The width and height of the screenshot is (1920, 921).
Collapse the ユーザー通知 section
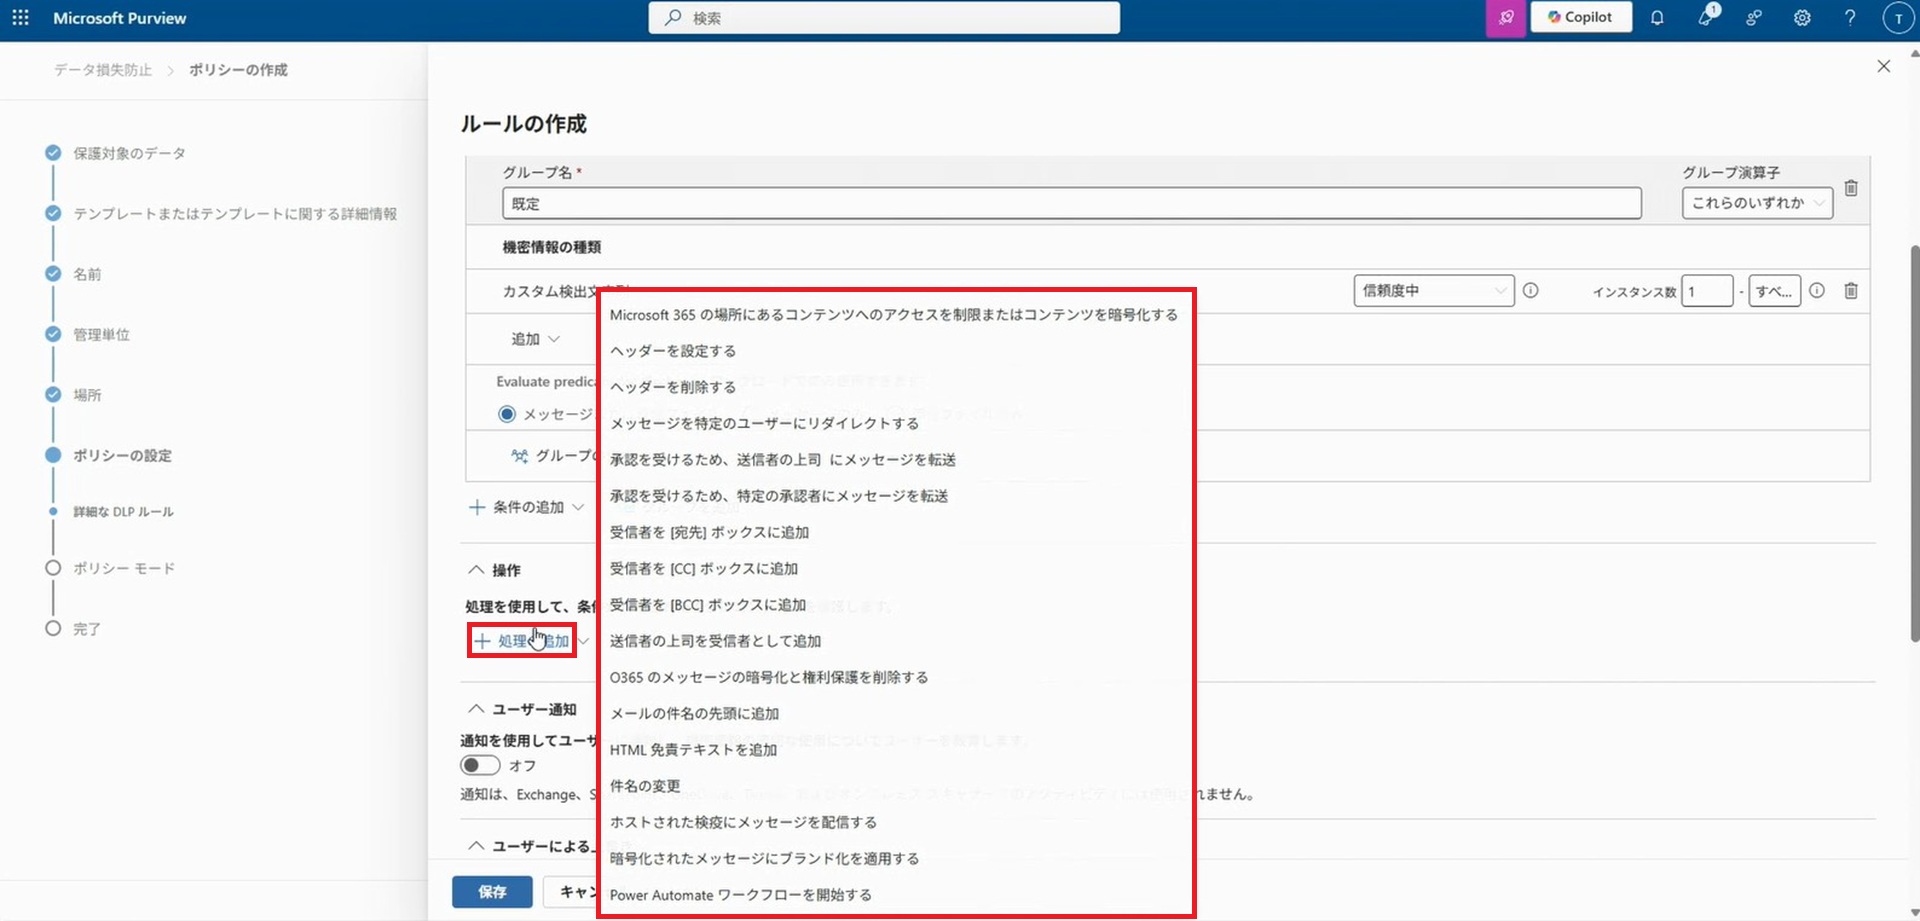click(476, 709)
